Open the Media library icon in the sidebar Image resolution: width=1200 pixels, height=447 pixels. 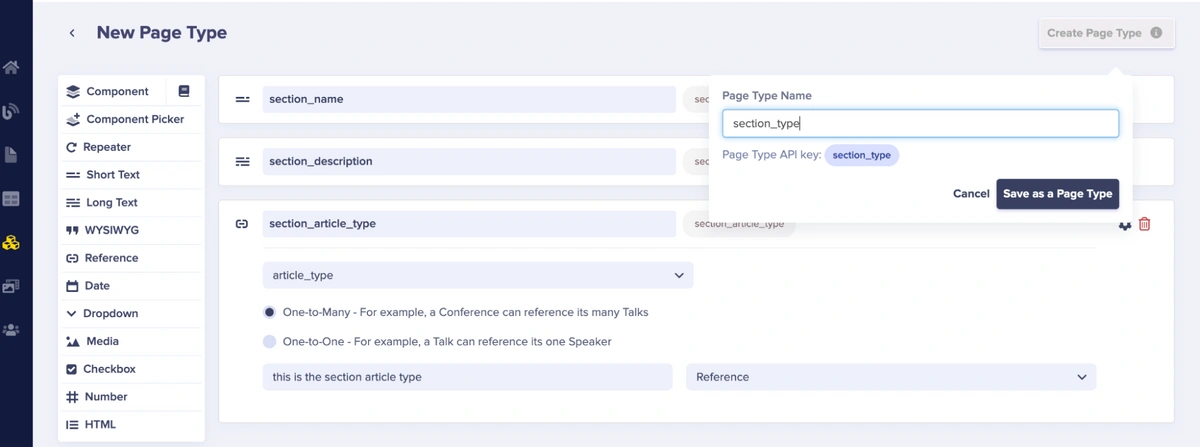[x=11, y=286]
